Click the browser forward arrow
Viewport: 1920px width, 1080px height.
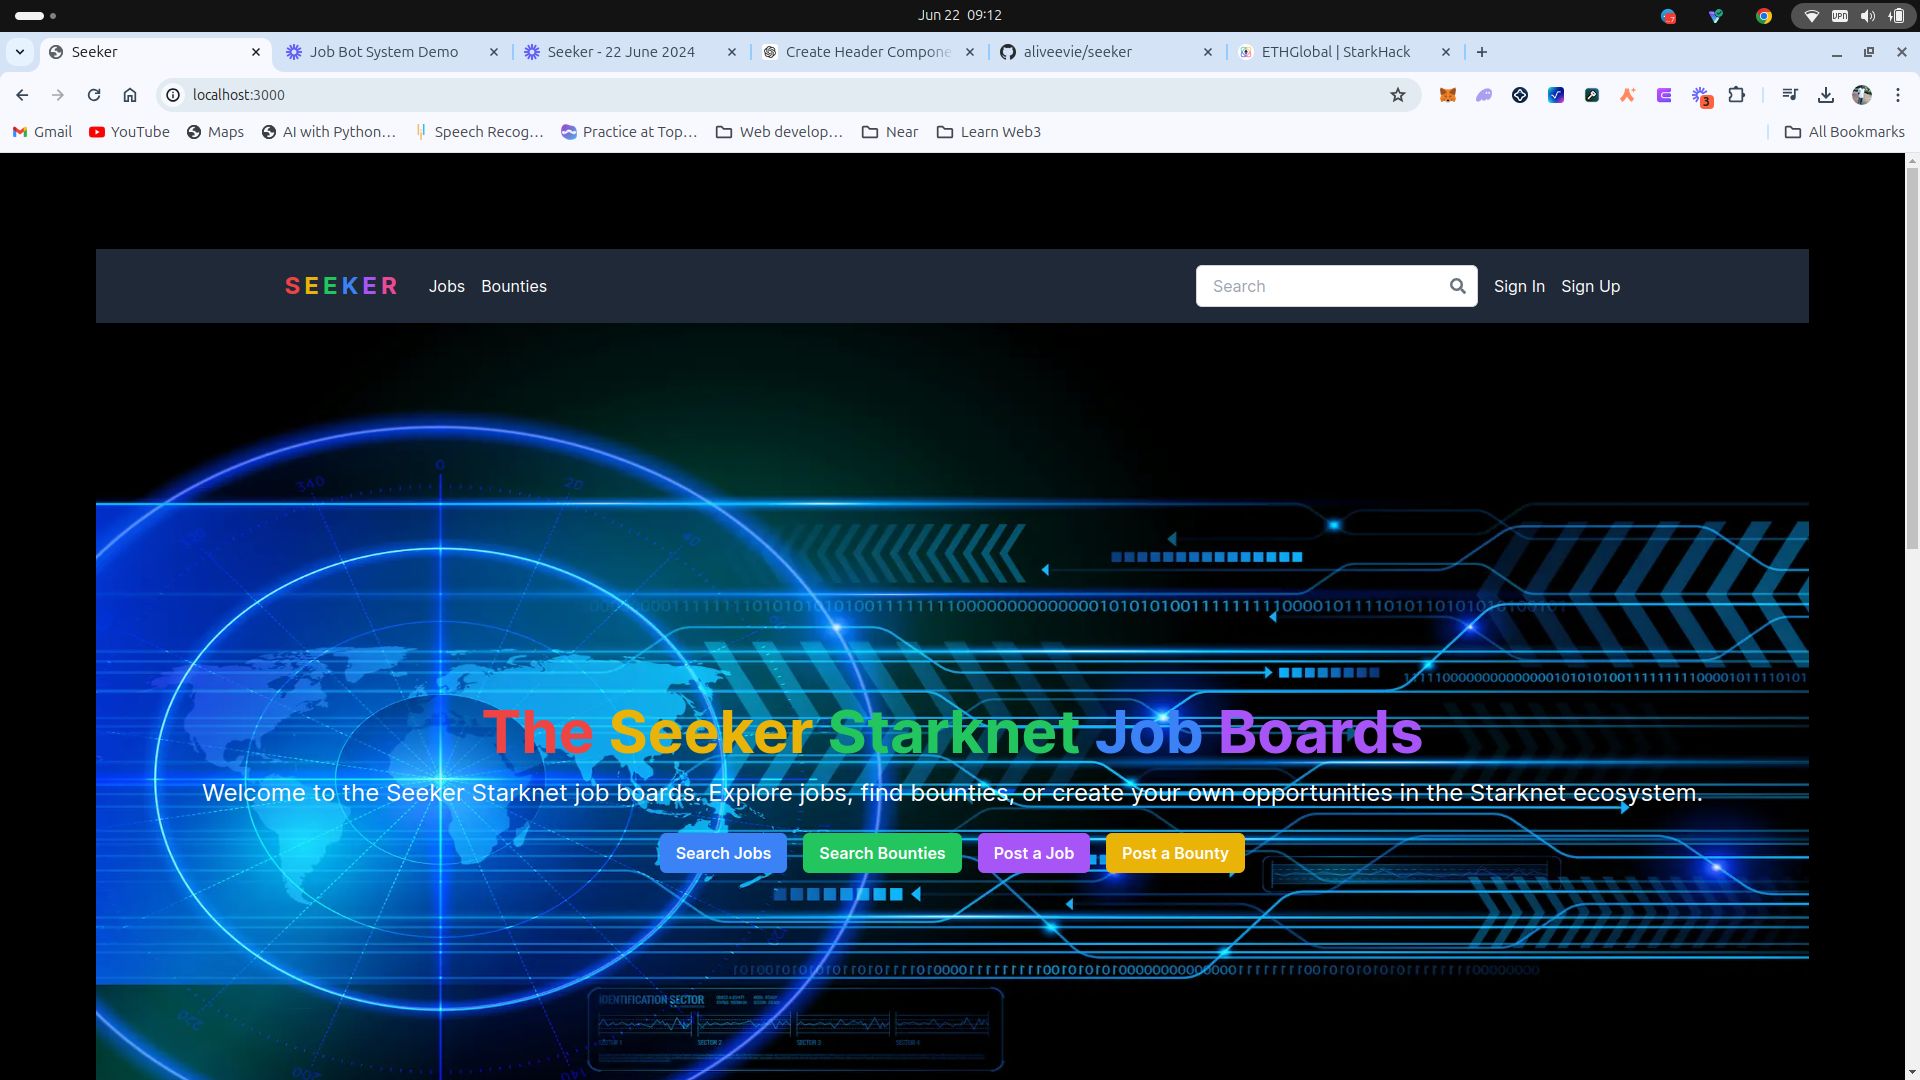coord(58,95)
